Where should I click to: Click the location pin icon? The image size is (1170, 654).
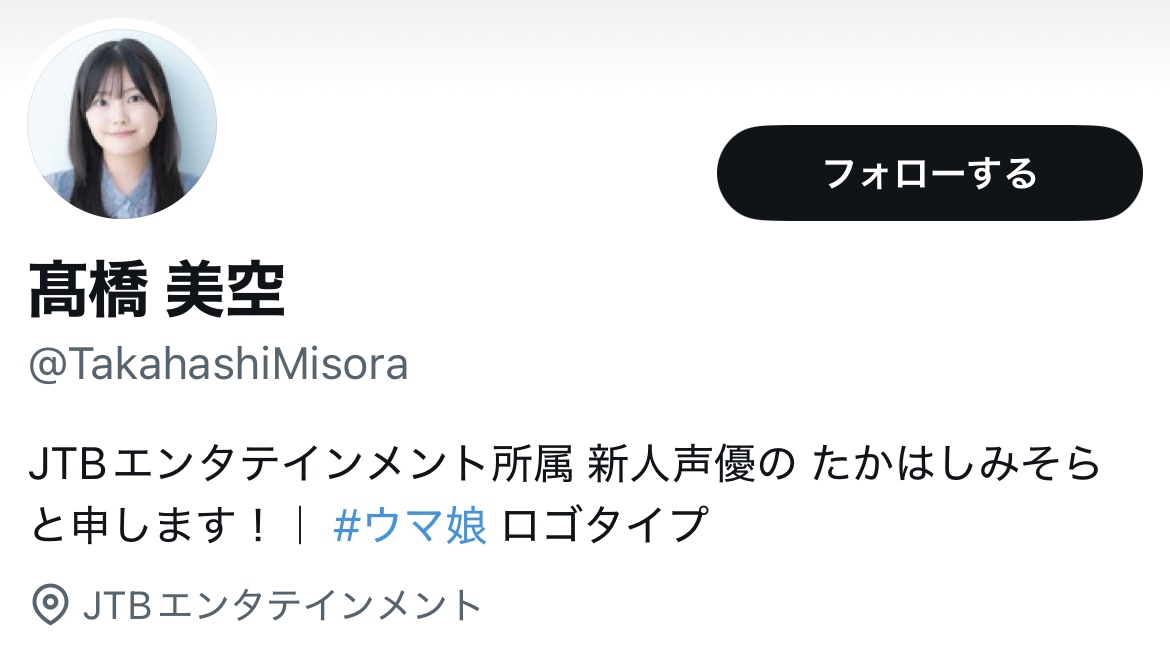pos(51,605)
